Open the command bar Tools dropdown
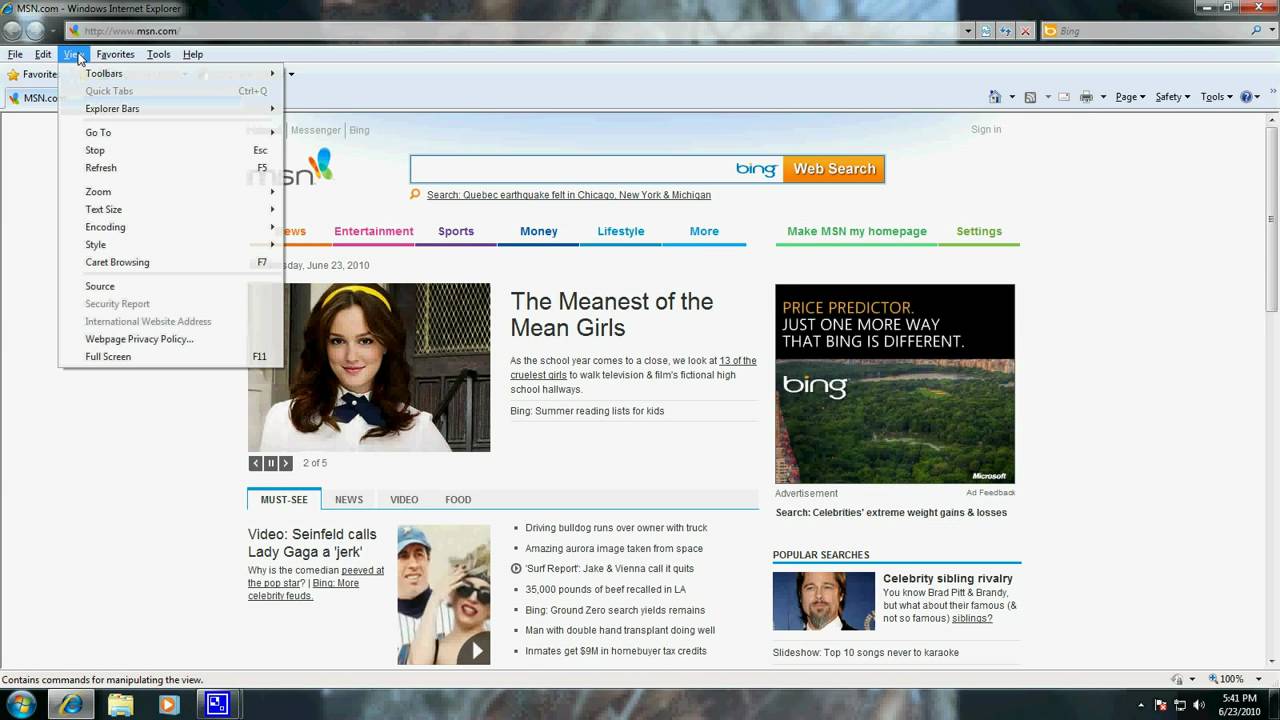 (1216, 97)
